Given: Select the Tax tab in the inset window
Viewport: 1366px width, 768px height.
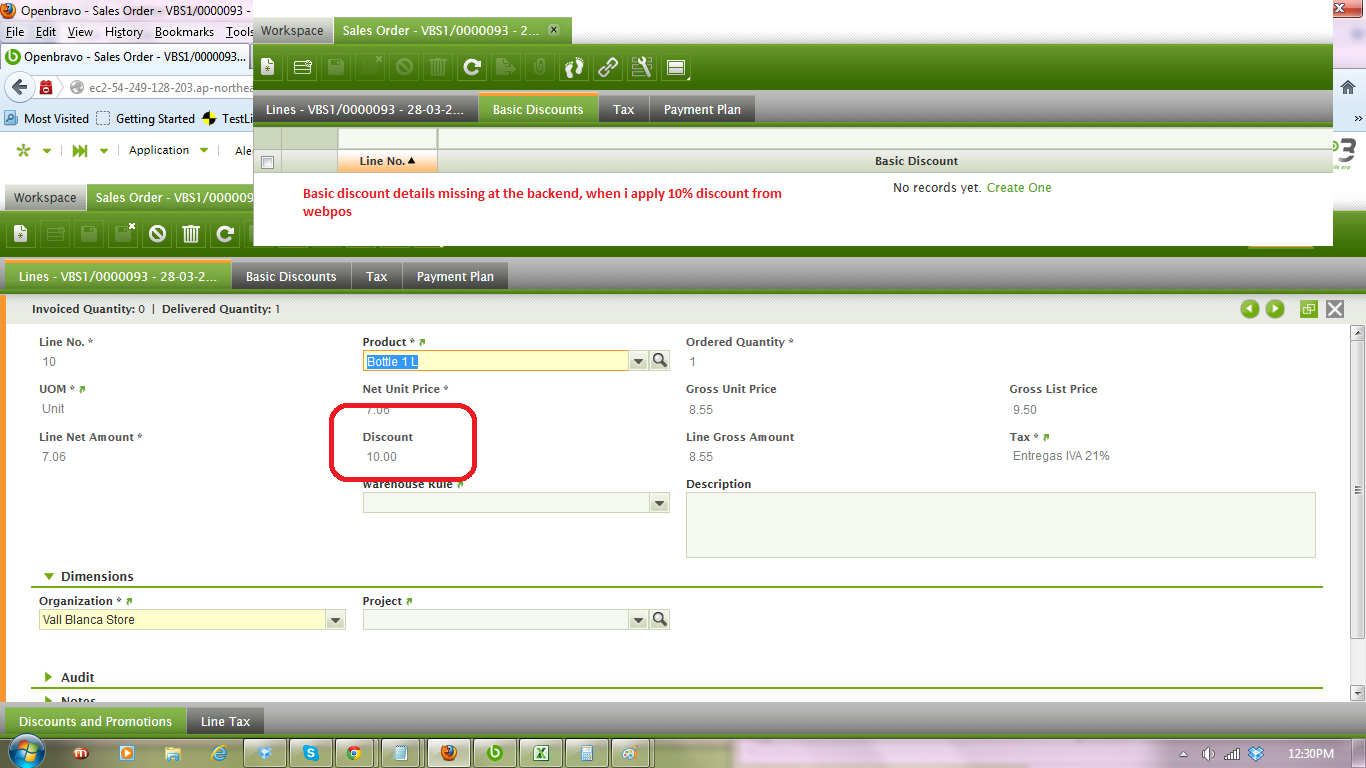Looking at the screenshot, I should (624, 109).
